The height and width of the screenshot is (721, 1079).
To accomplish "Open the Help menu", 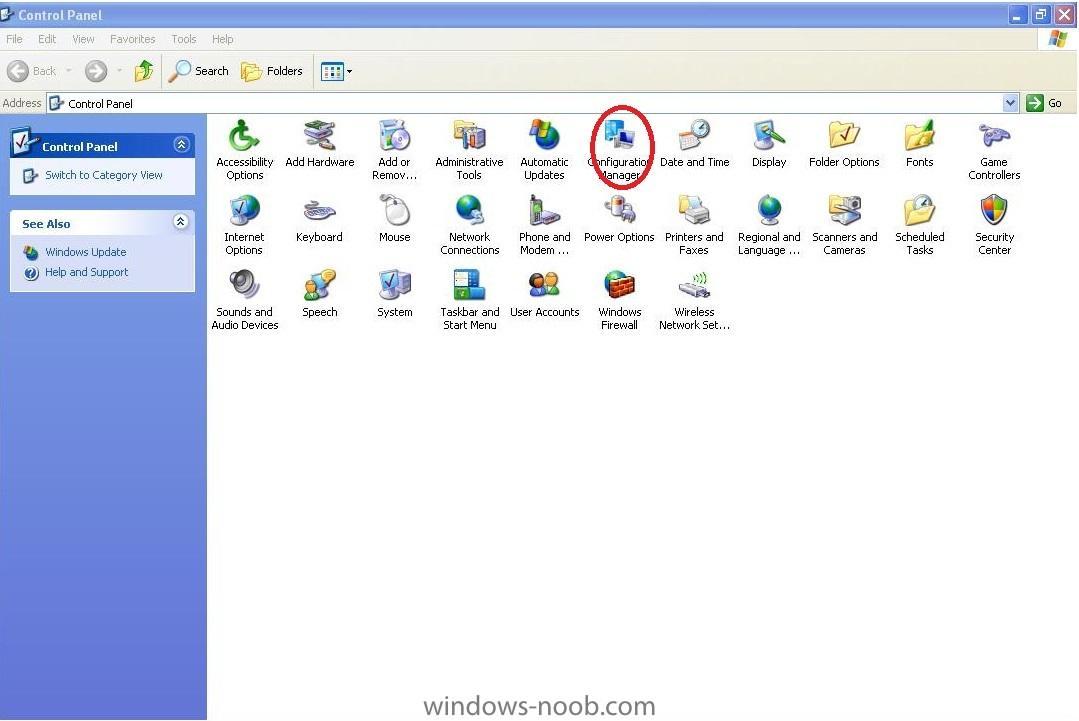I will 222,39.
